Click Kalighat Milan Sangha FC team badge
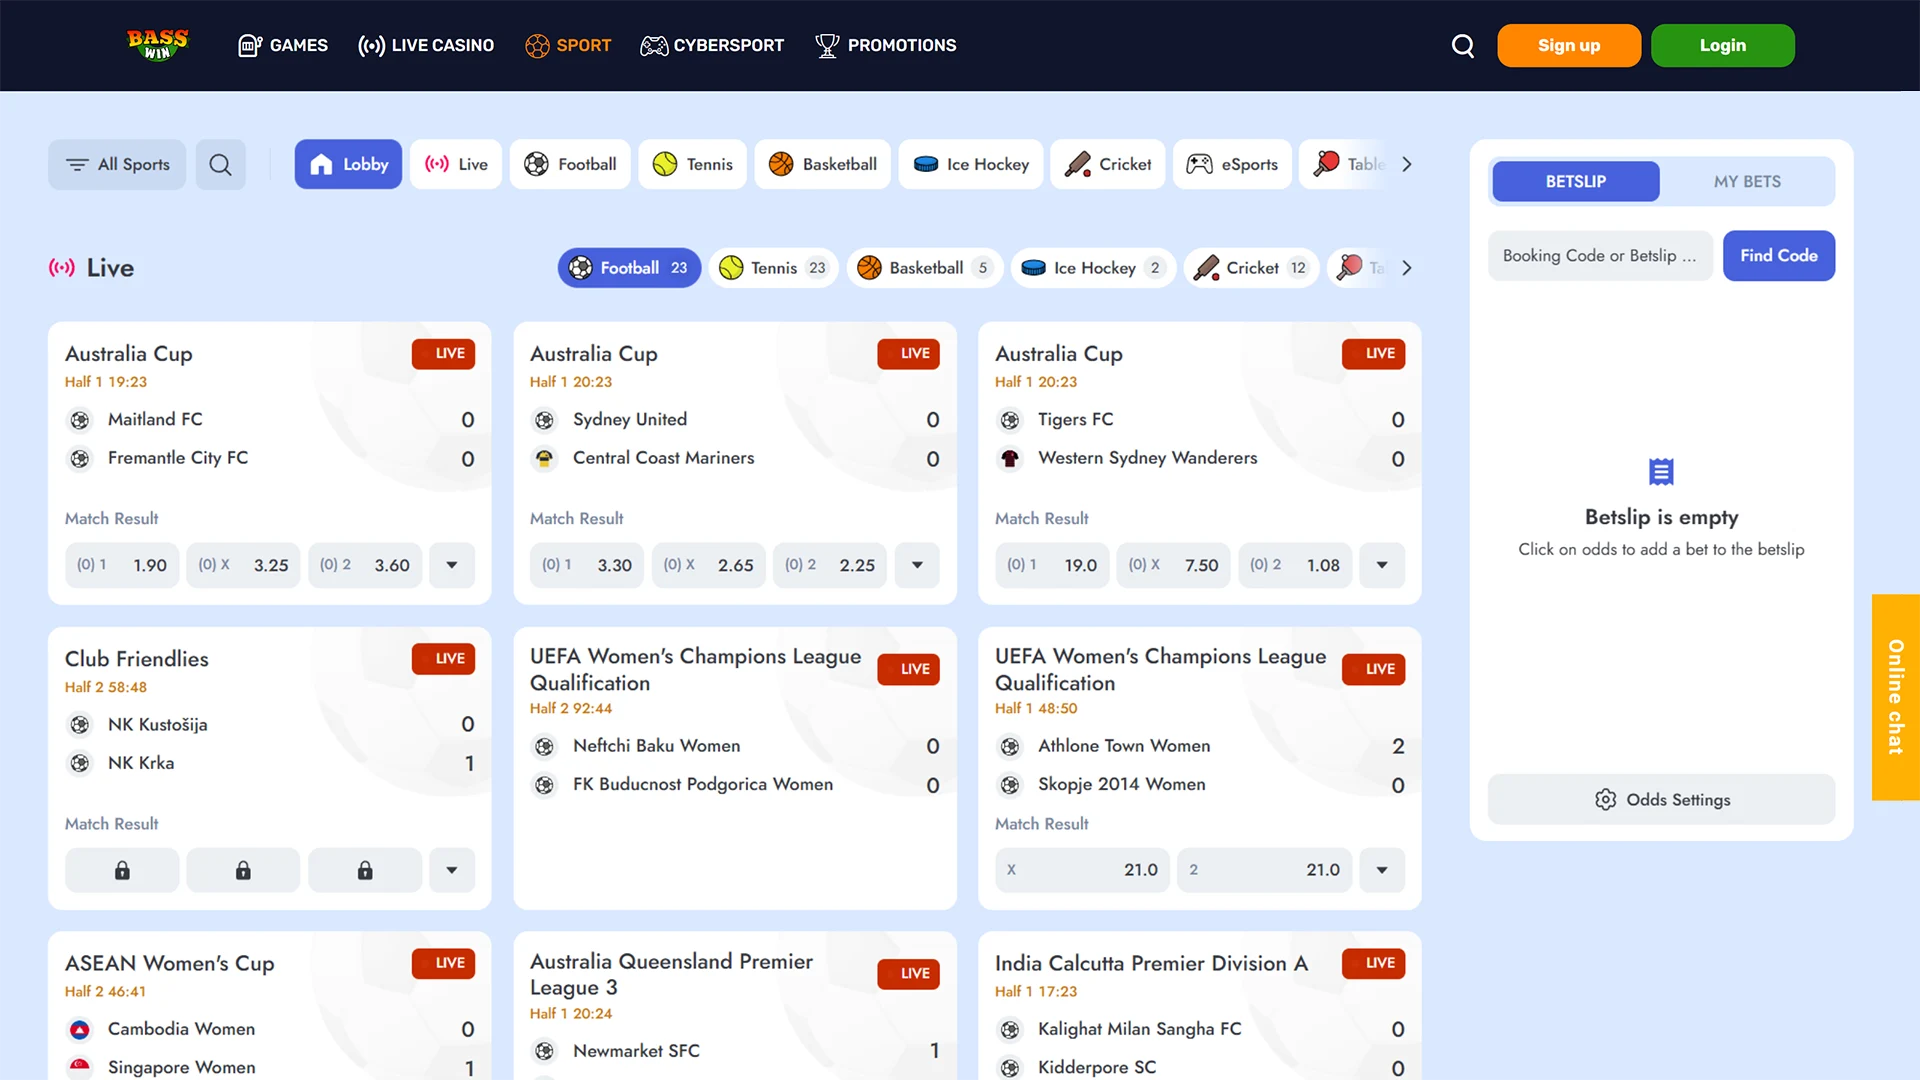 click(1010, 1029)
